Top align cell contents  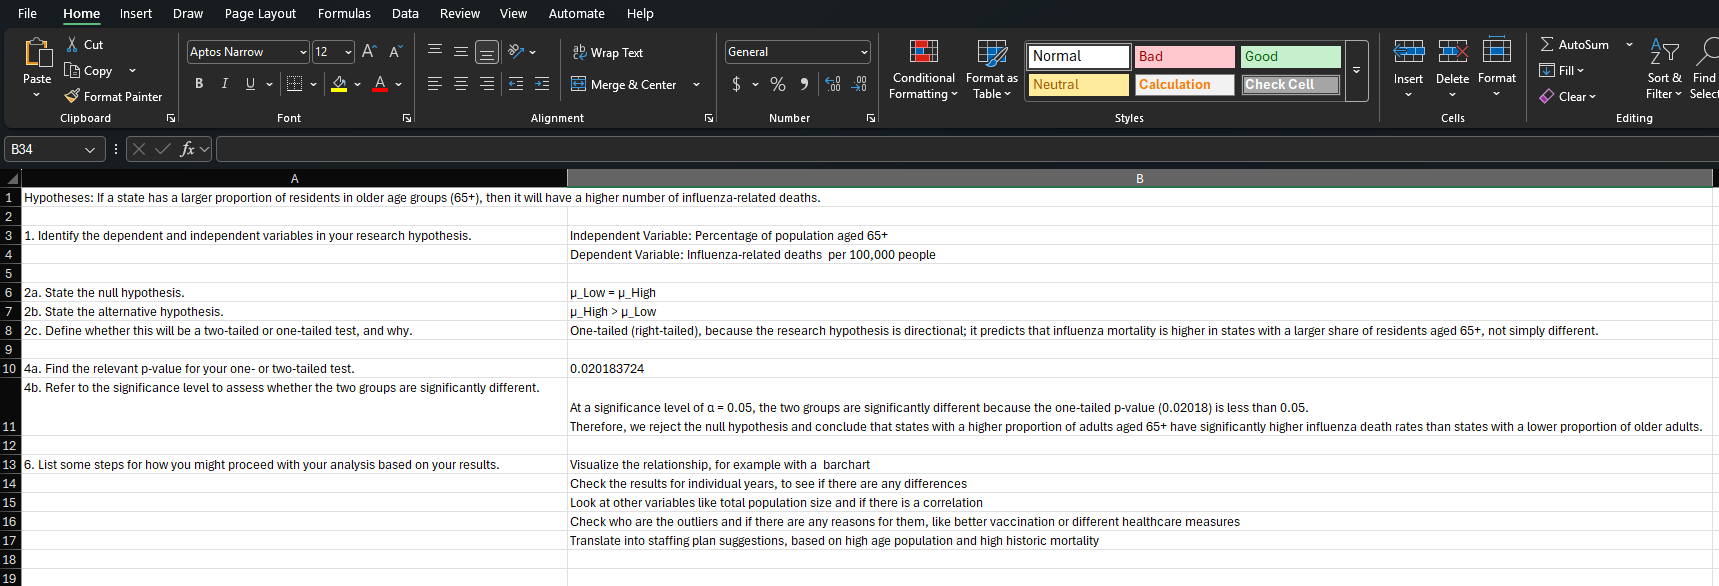click(x=435, y=51)
